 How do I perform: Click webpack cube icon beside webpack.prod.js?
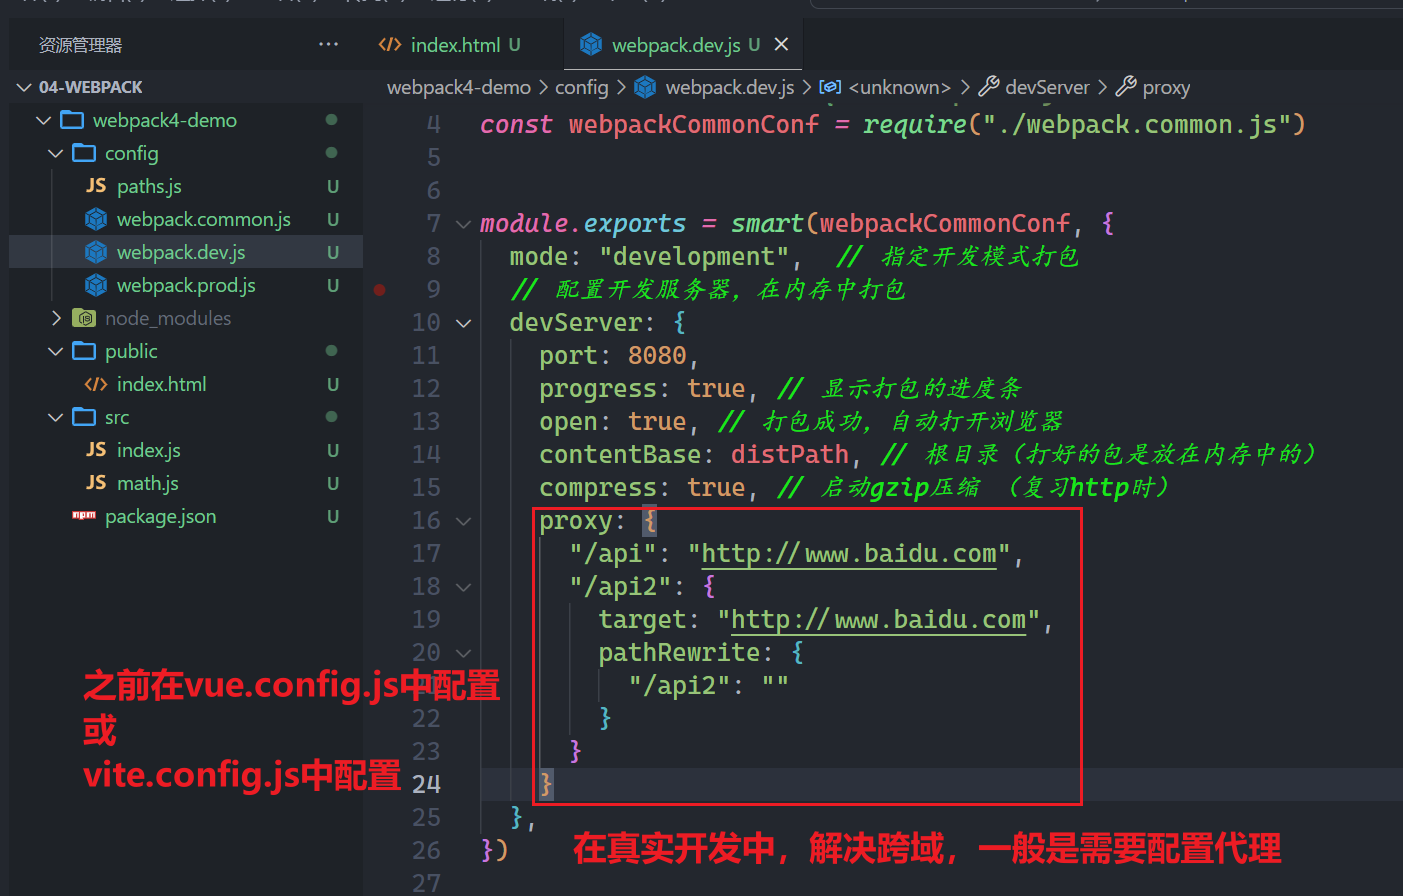96,285
